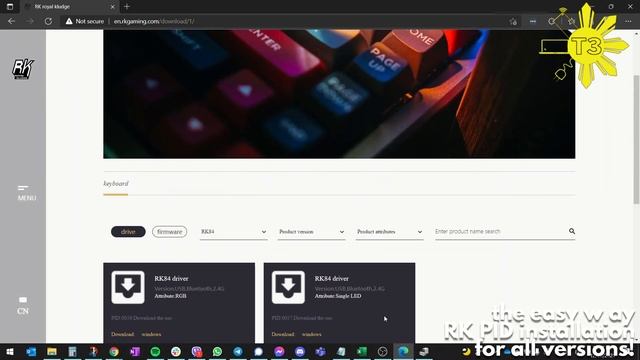Open the RK84 product dropdown
The width and height of the screenshot is (640, 360).
233,232
